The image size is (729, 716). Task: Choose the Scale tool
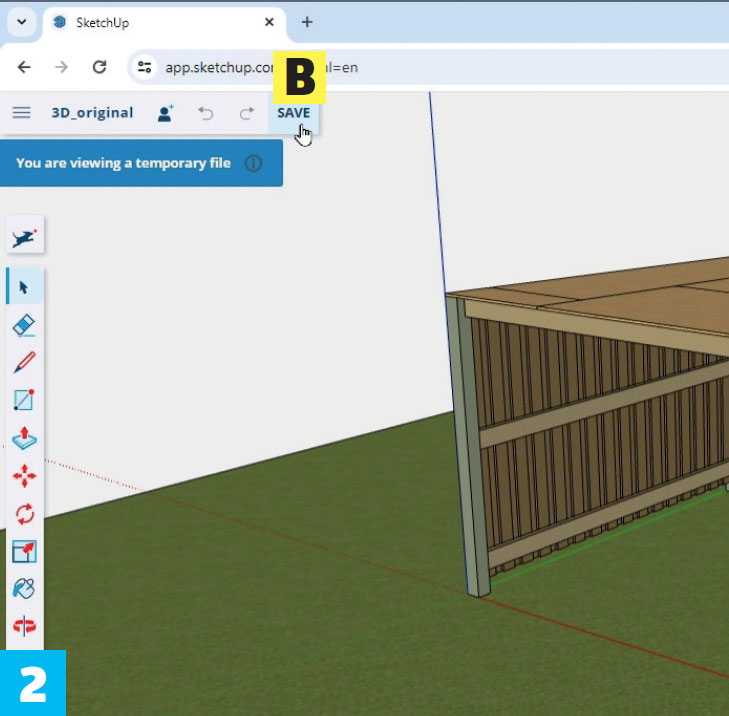[x=24, y=551]
